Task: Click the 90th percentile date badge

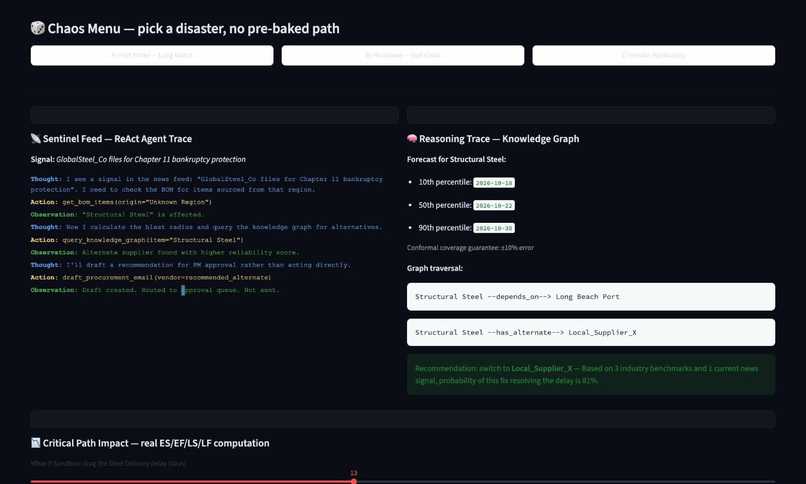Action: [x=493, y=228]
